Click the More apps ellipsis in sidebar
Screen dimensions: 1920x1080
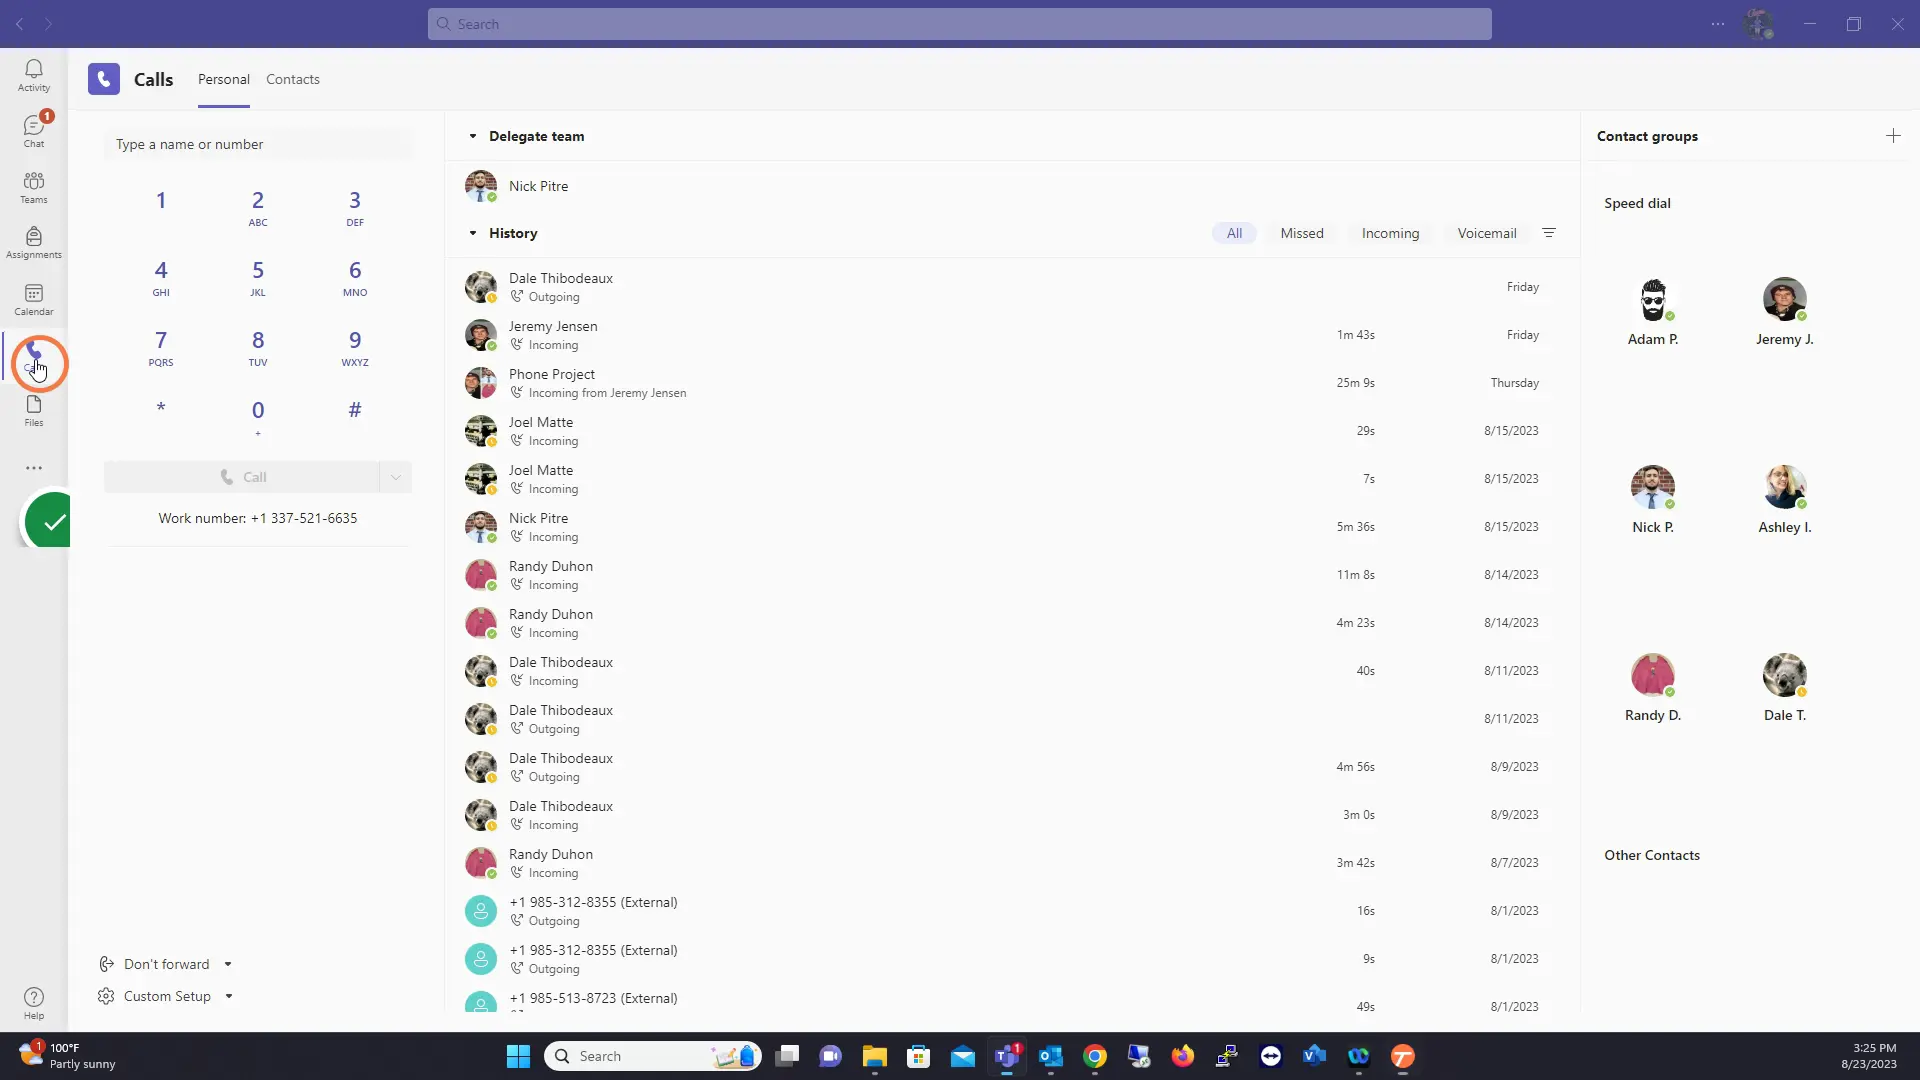[34, 468]
